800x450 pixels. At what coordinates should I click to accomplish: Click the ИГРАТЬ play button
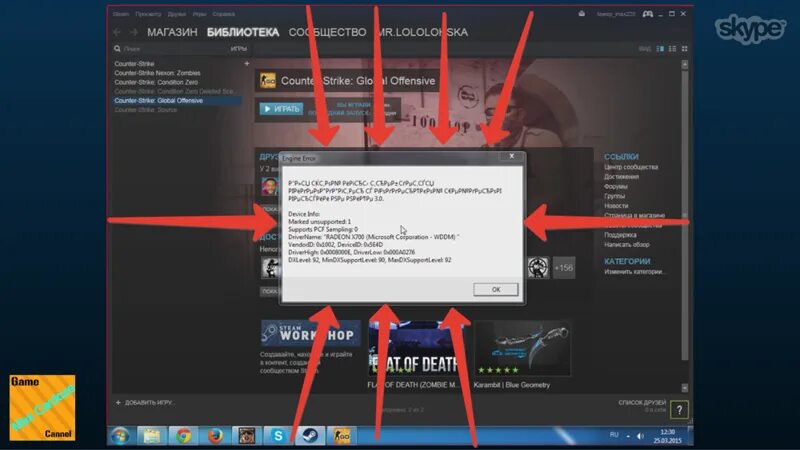click(281, 109)
